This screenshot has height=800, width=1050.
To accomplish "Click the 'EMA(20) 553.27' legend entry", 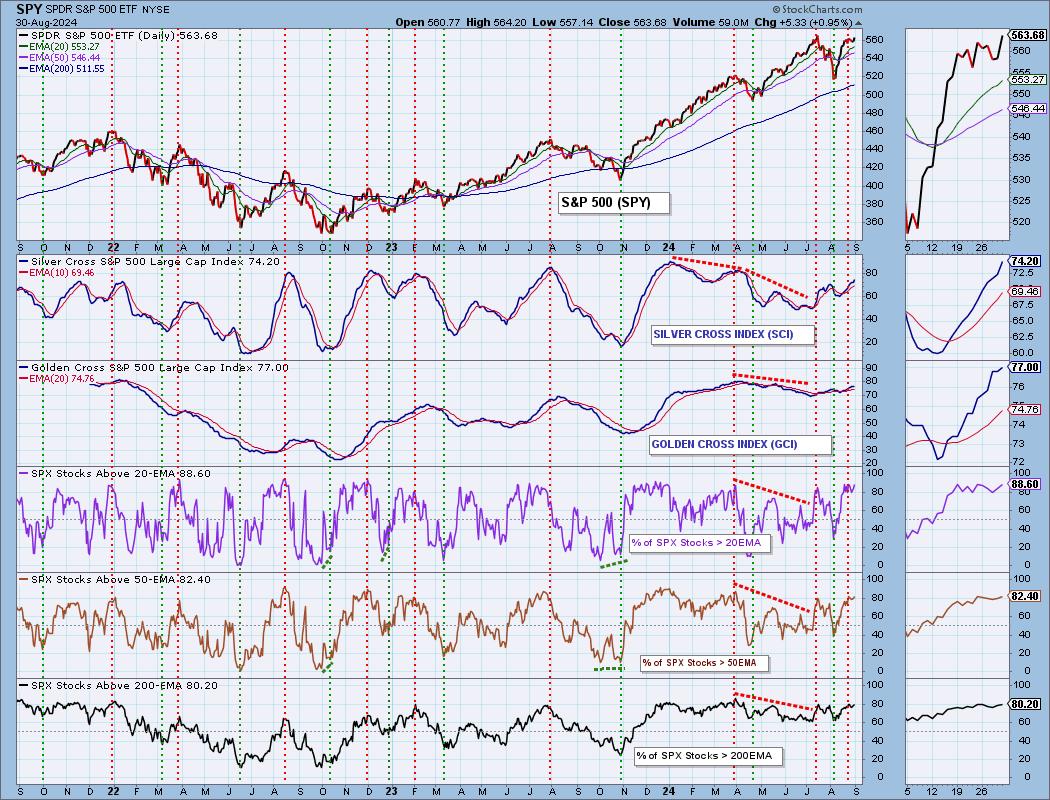I will 60,46.
